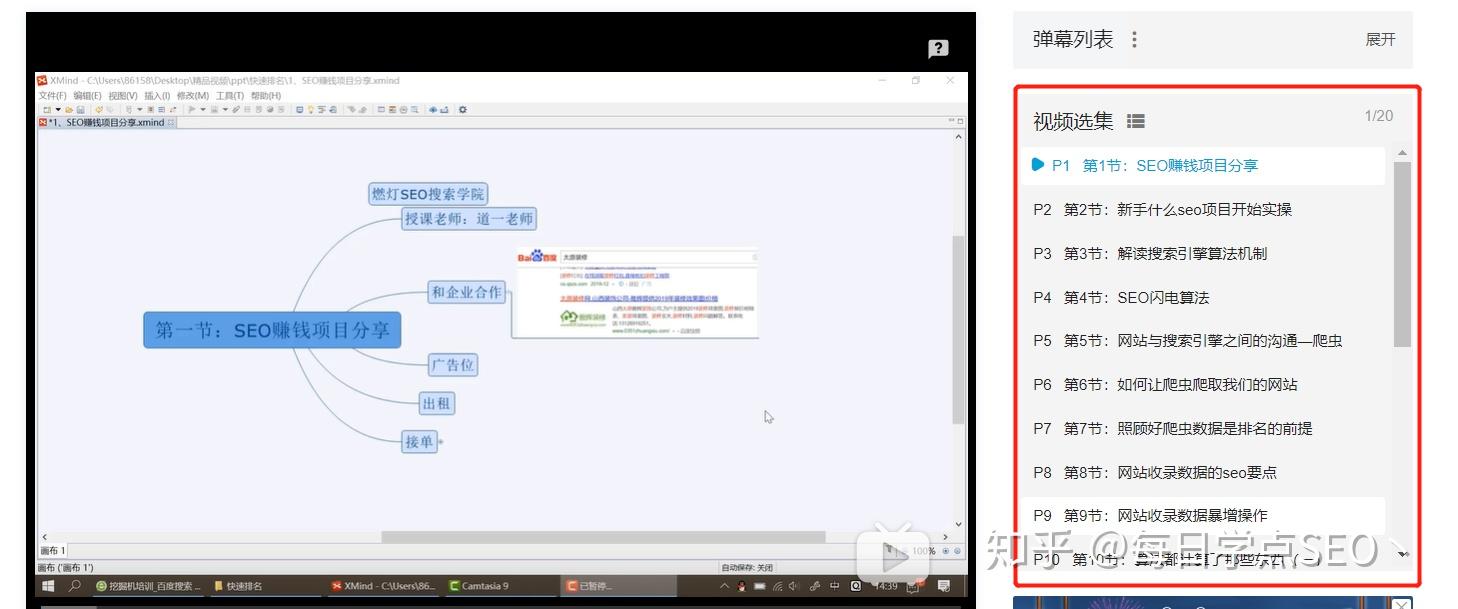The height and width of the screenshot is (609, 1458).
Task: Click the playlist scrollbar up arrow
Action: pyautogui.click(x=1402, y=154)
